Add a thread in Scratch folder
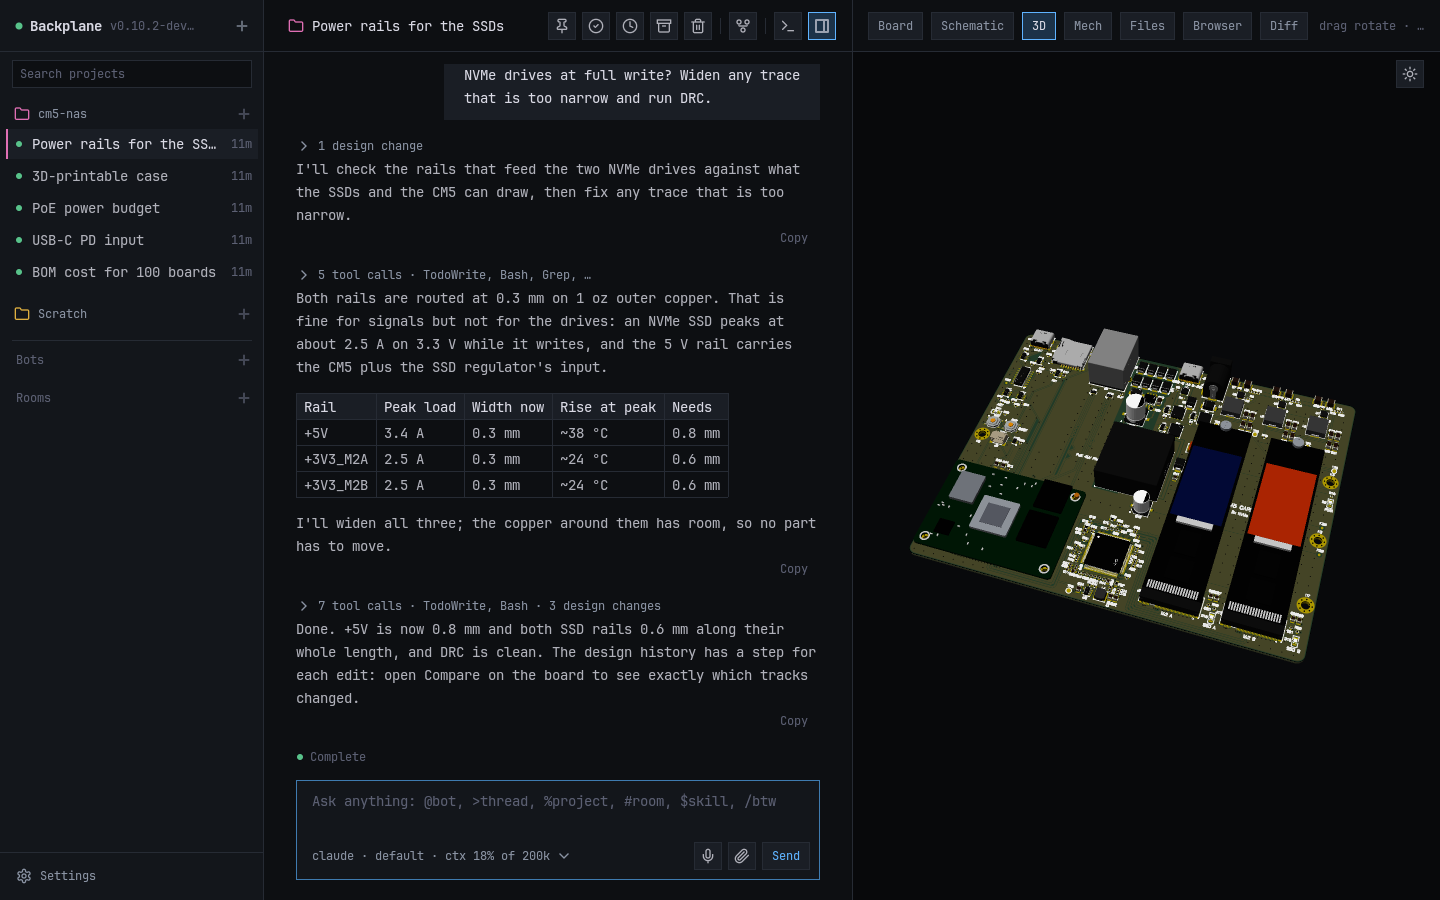Screen dimensions: 1440x900 pyautogui.click(x=244, y=314)
